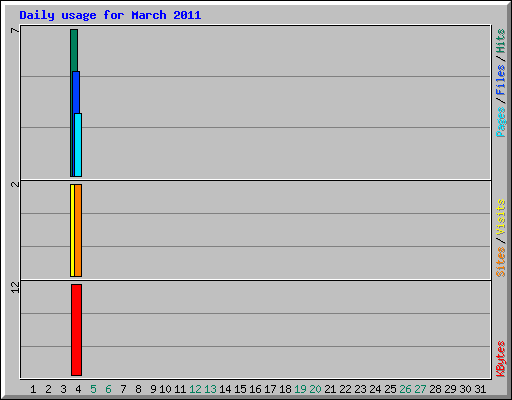
Task: Click day 31 on the x-axis
Action: pyautogui.click(x=480, y=389)
